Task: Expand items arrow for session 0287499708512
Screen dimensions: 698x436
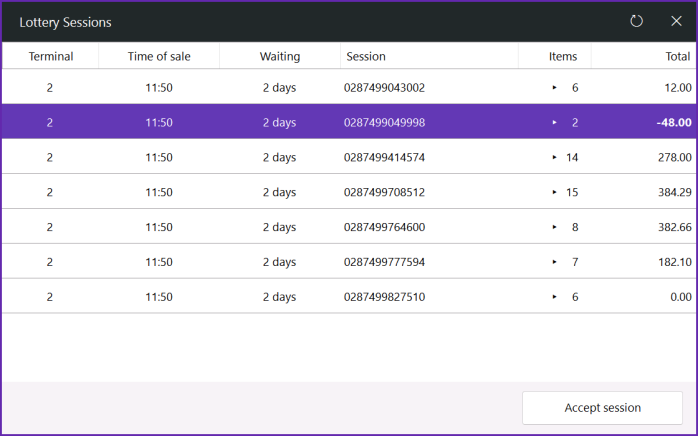Action: 554,192
